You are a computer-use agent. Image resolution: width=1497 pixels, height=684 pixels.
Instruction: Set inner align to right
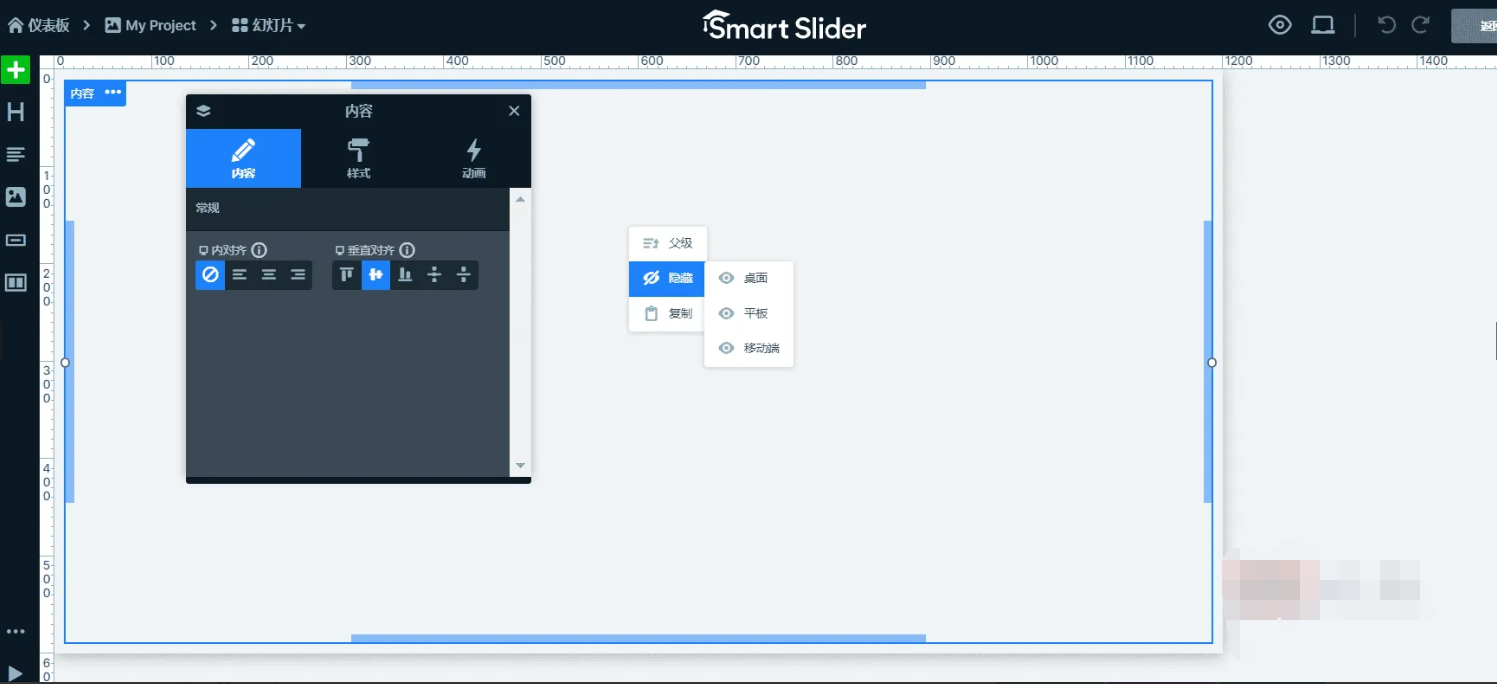[297, 275]
